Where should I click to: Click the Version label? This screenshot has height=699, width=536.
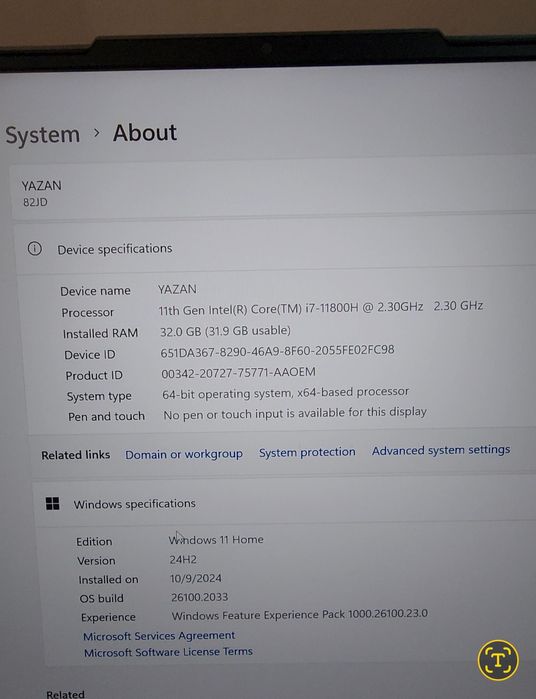(x=96, y=560)
